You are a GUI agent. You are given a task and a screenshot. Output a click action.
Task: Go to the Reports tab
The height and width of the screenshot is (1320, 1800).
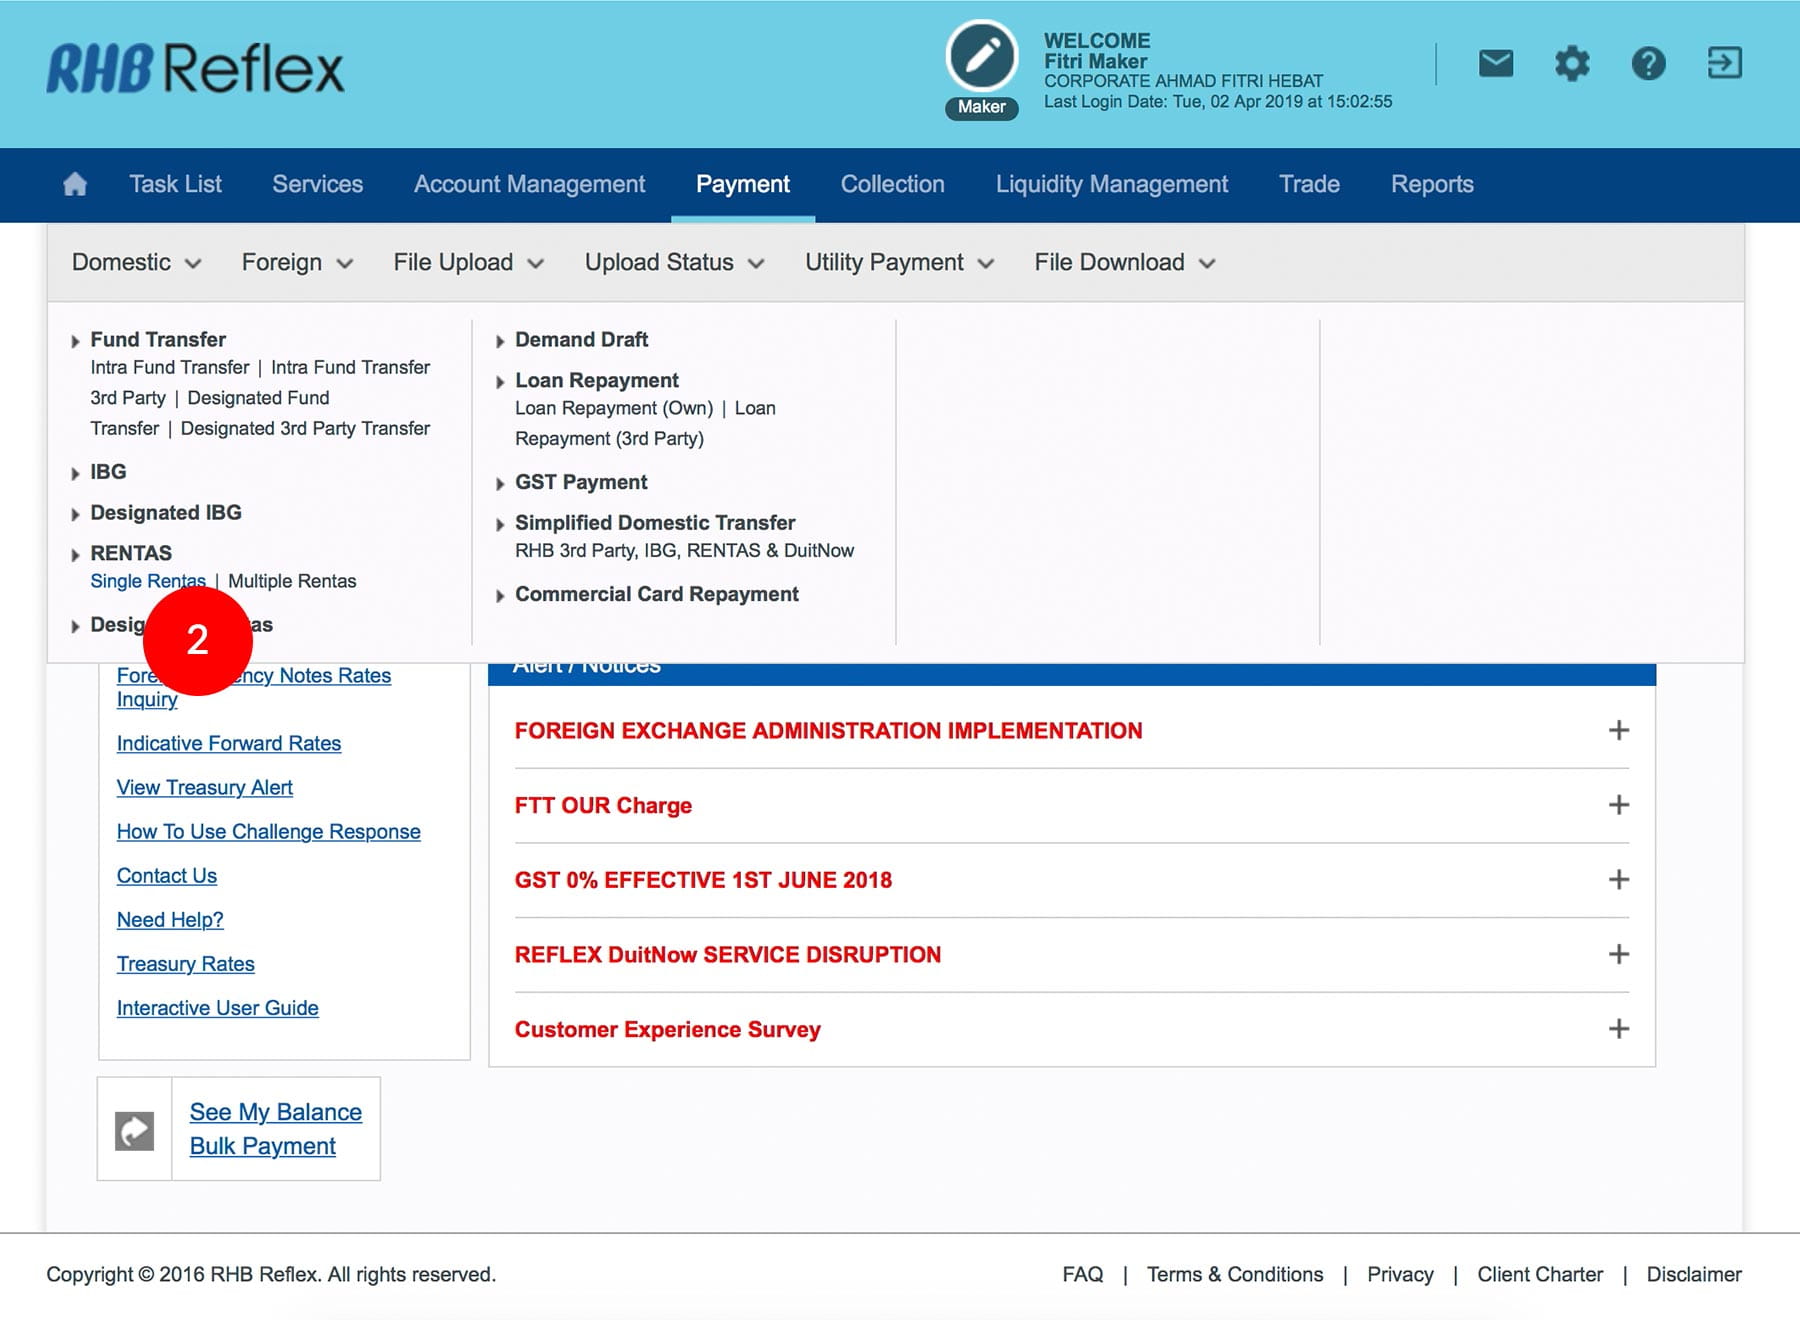pos(1431,184)
